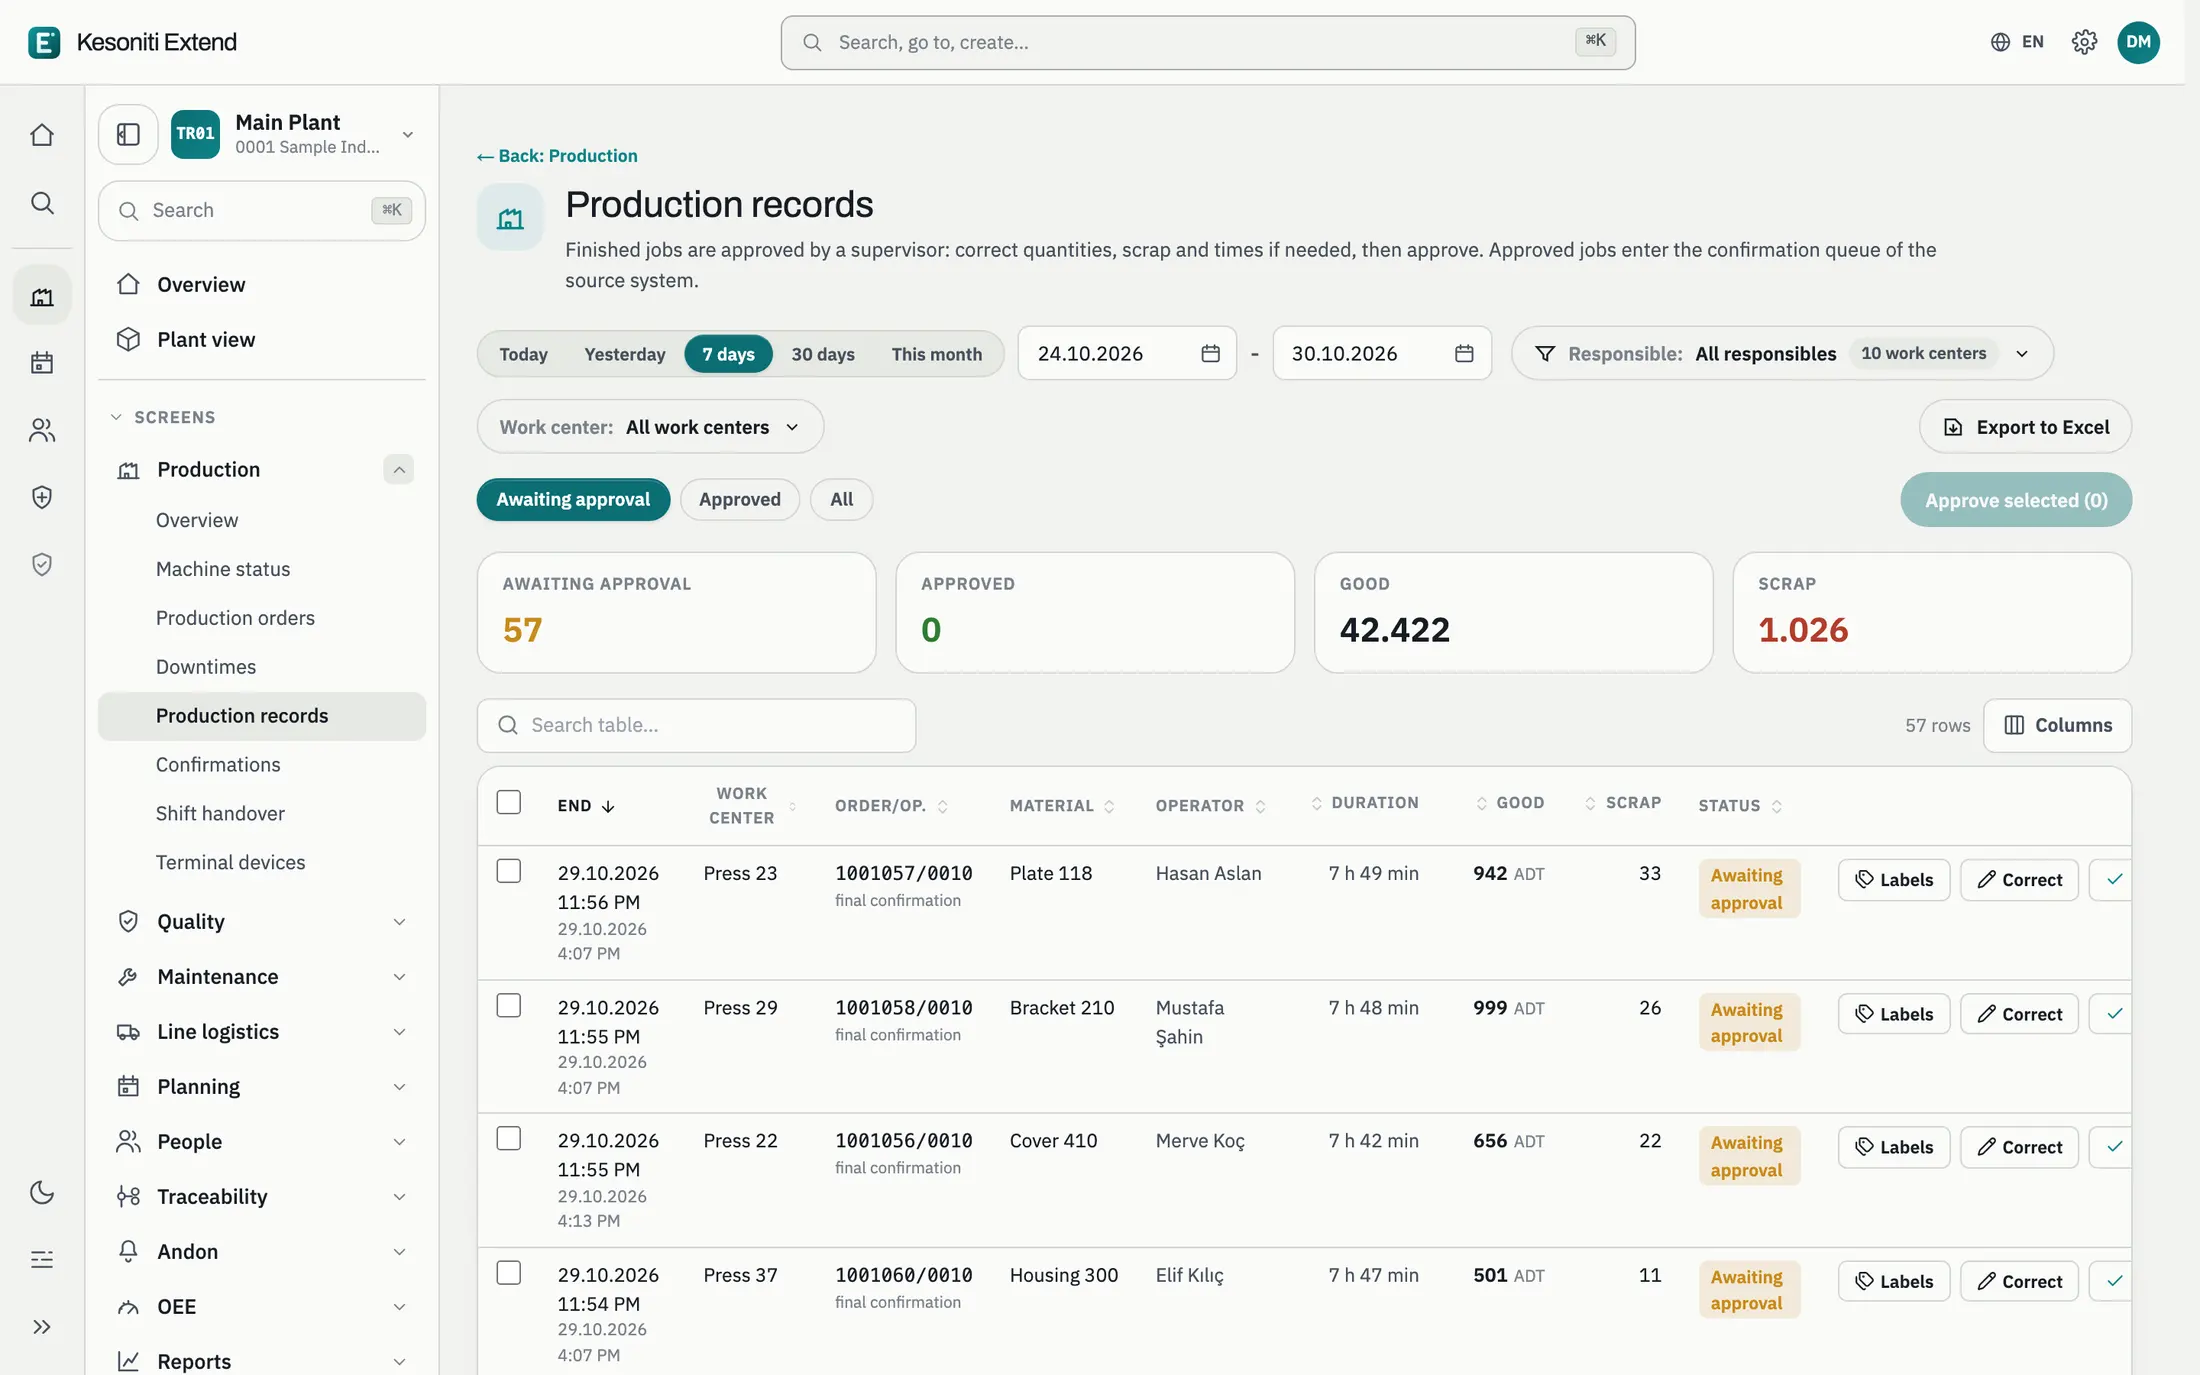2200x1375 pixels.
Task: Collapse sidebar with panel toggle icon
Action: click(x=128, y=134)
